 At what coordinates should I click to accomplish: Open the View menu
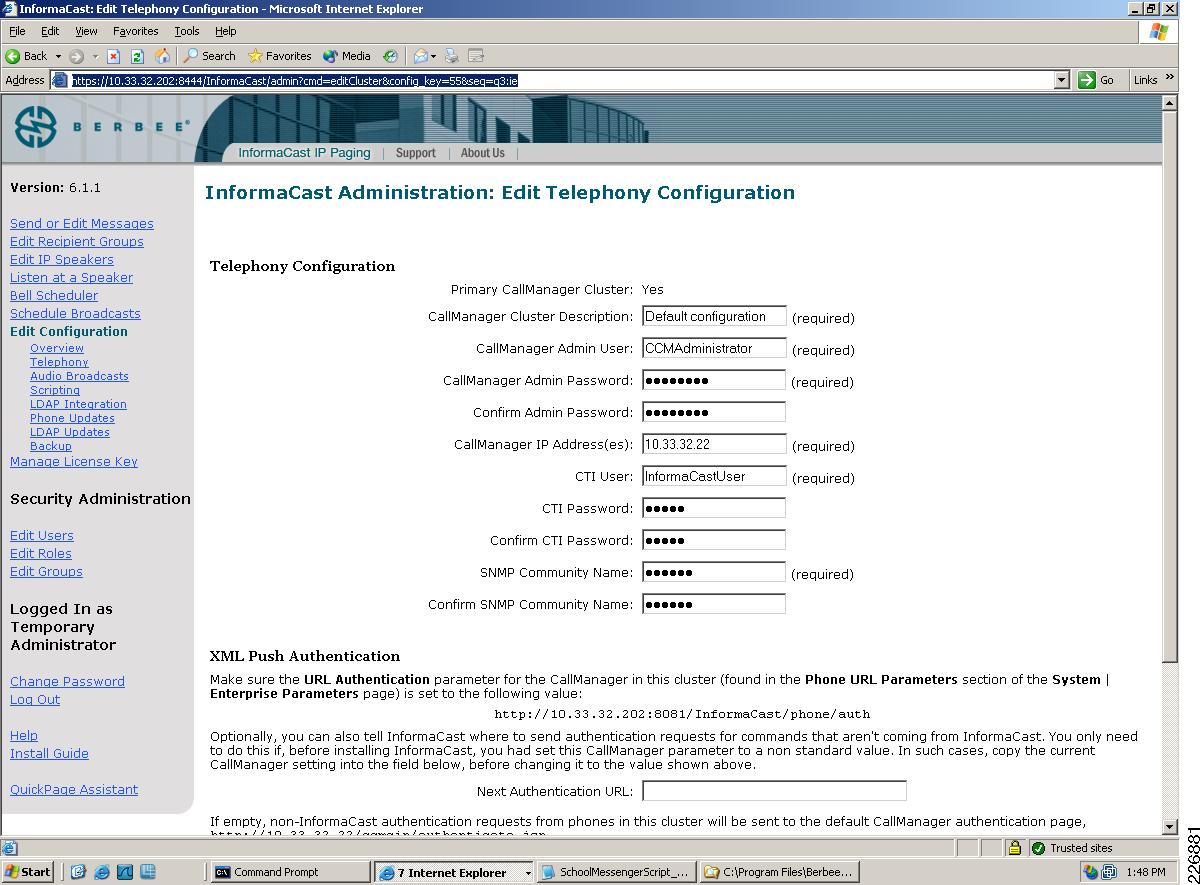(86, 31)
